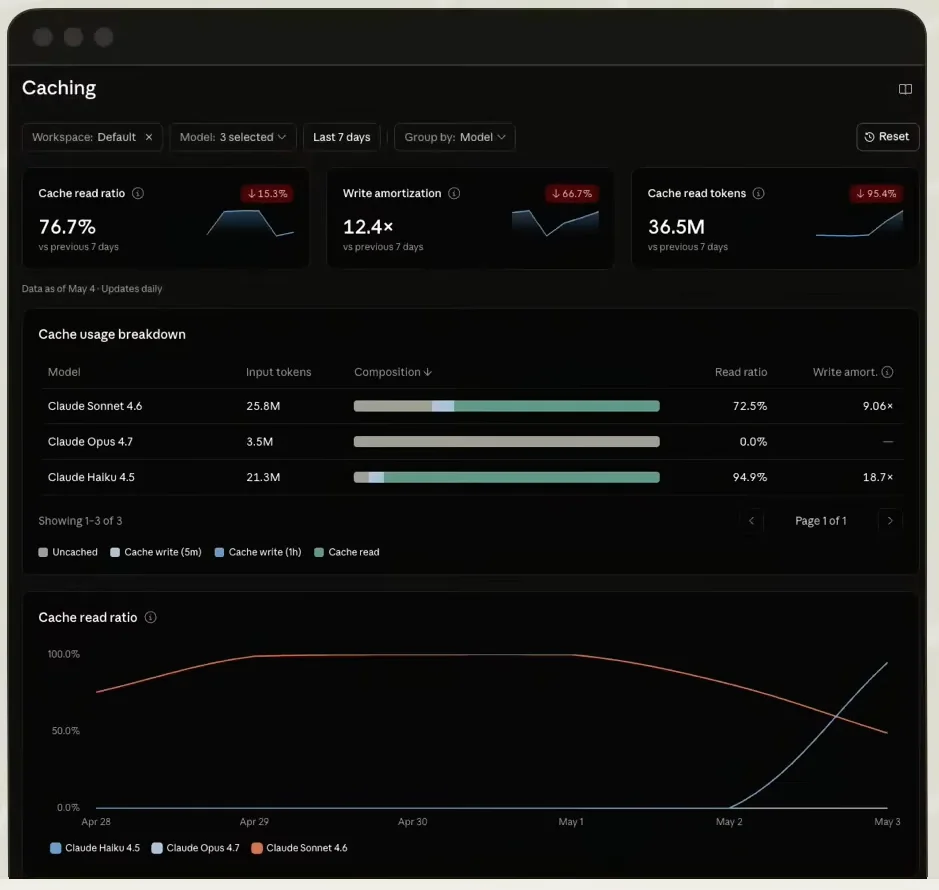Click the Reset button

tap(887, 137)
